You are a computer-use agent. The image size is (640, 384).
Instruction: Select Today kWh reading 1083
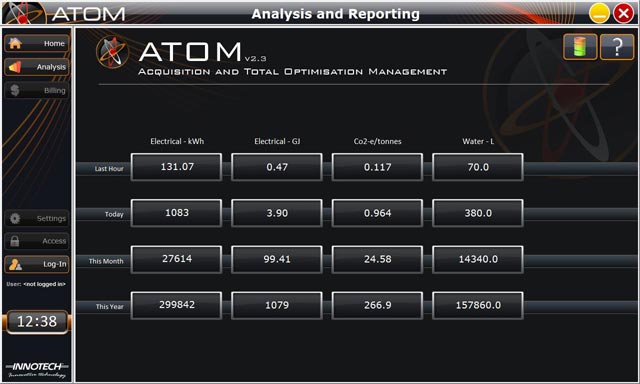tap(177, 213)
